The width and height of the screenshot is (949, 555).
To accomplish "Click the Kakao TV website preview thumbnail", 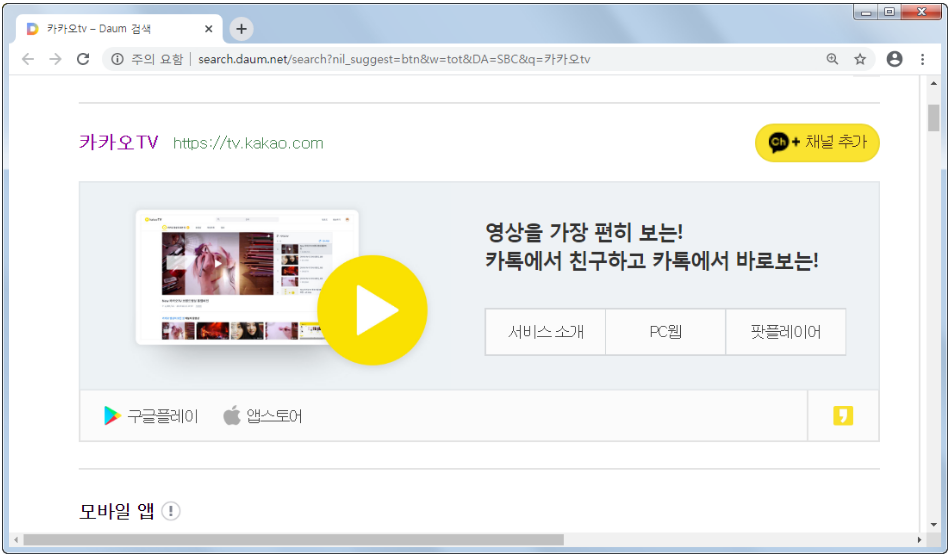I will (x=247, y=277).
